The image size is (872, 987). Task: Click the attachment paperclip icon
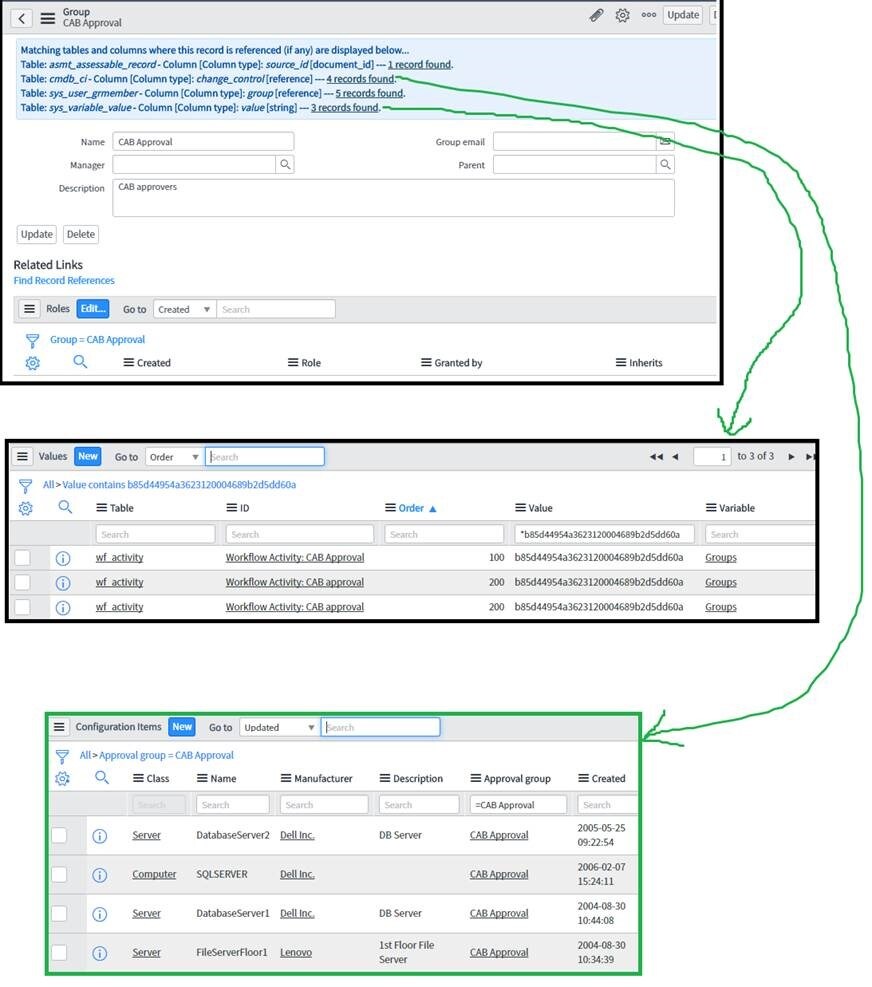point(596,15)
